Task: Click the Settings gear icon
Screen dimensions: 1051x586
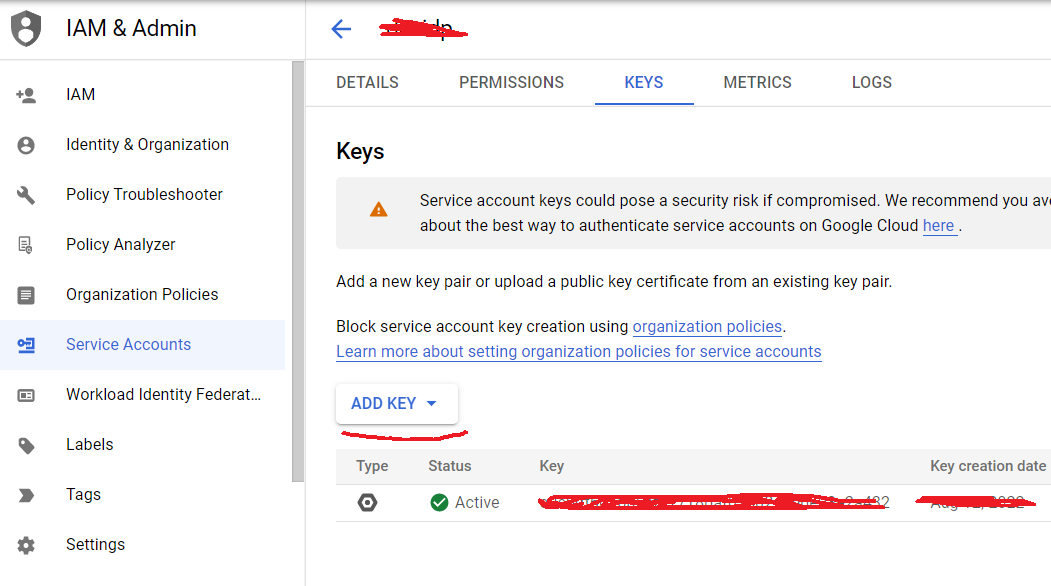Action: [26, 545]
